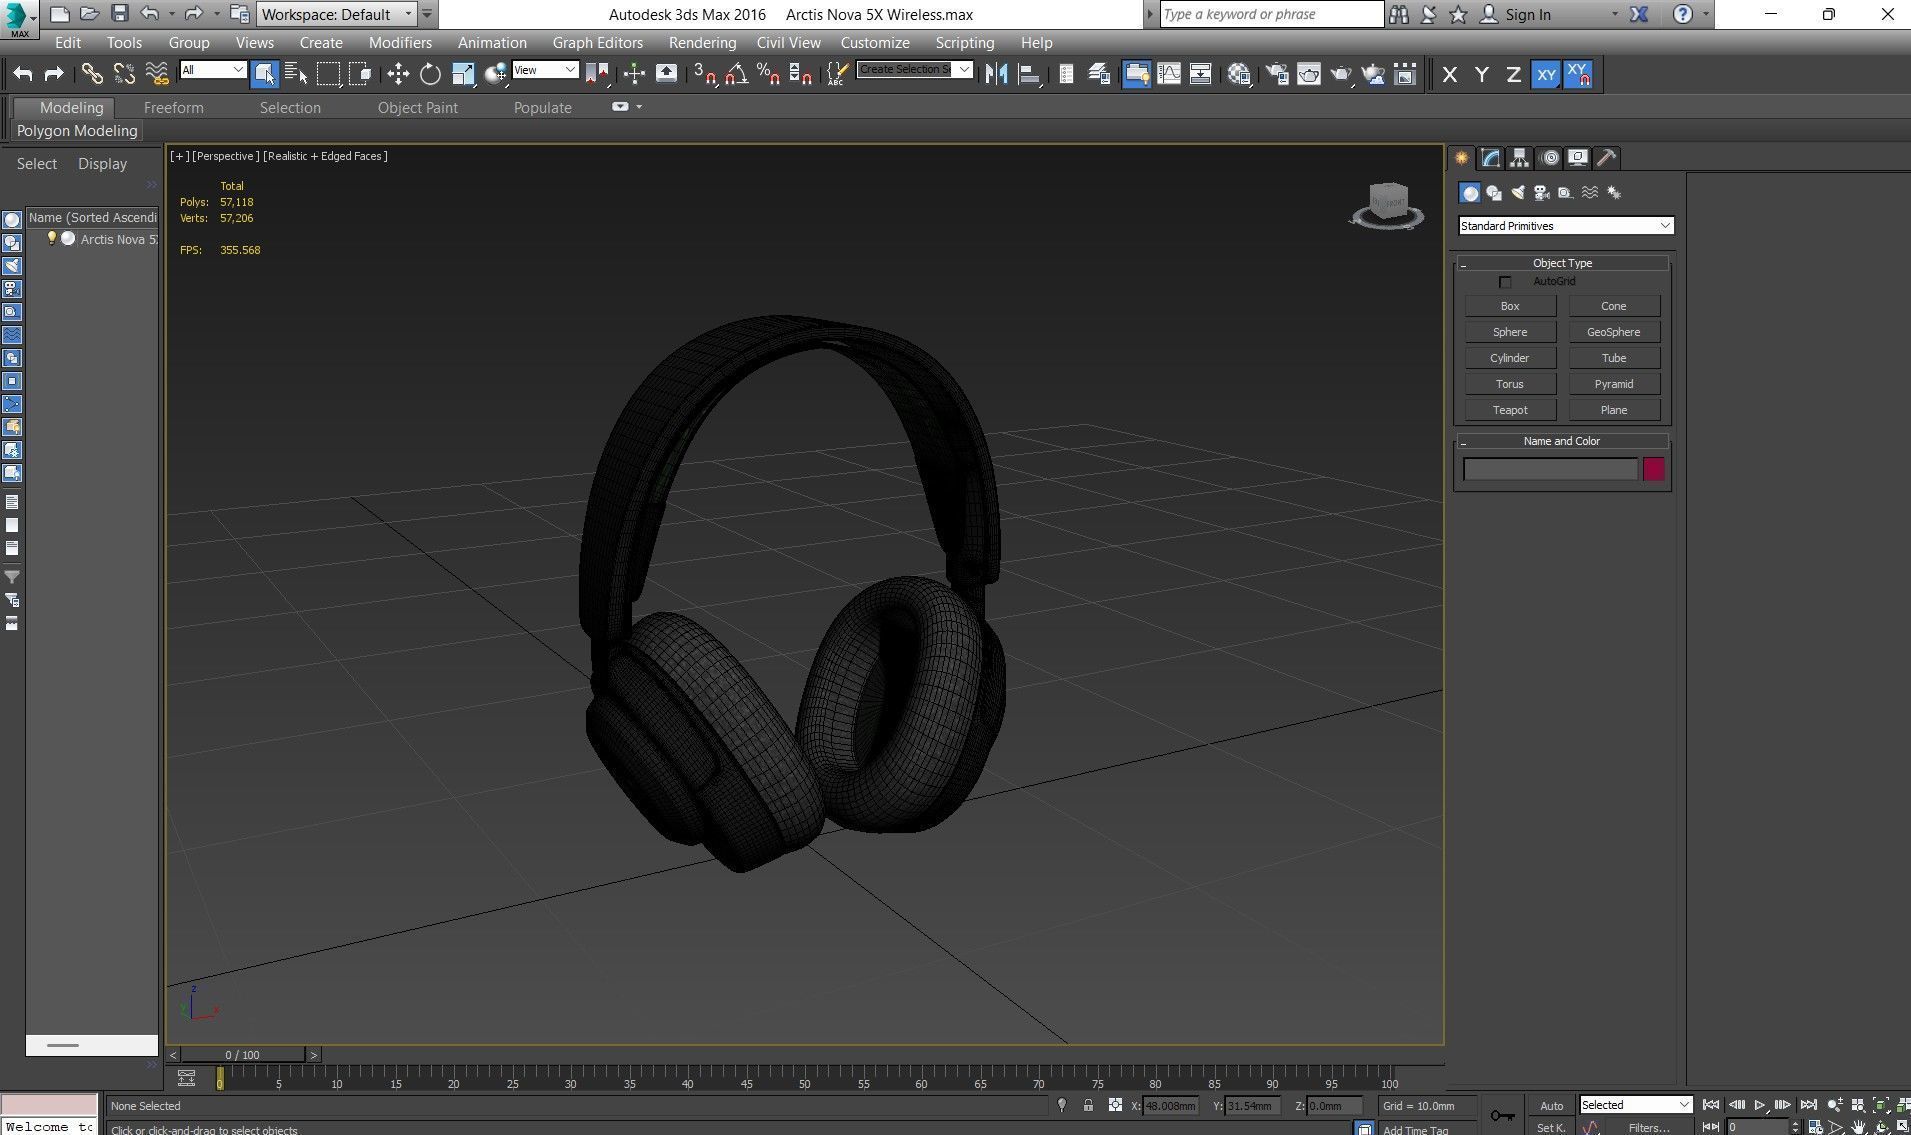Image resolution: width=1911 pixels, height=1135 pixels.
Task: Open the Modifiers menu
Action: coord(400,43)
